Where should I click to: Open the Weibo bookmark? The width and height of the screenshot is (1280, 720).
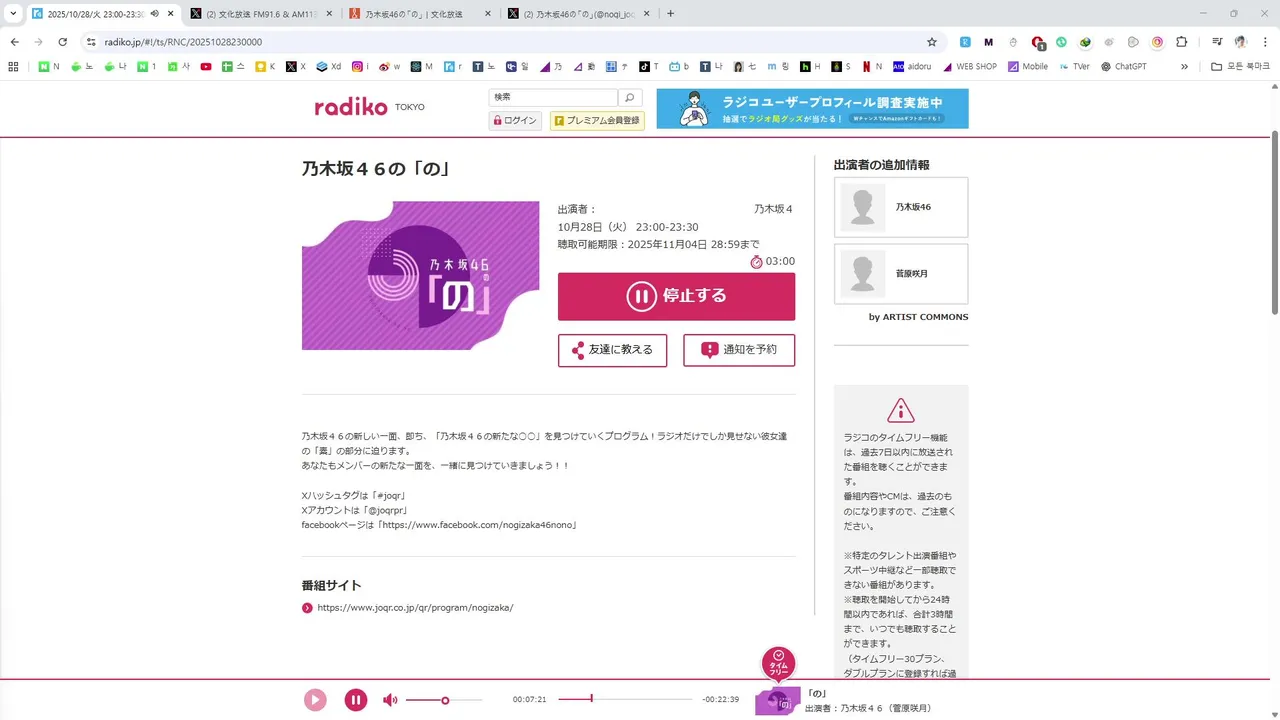(x=391, y=67)
